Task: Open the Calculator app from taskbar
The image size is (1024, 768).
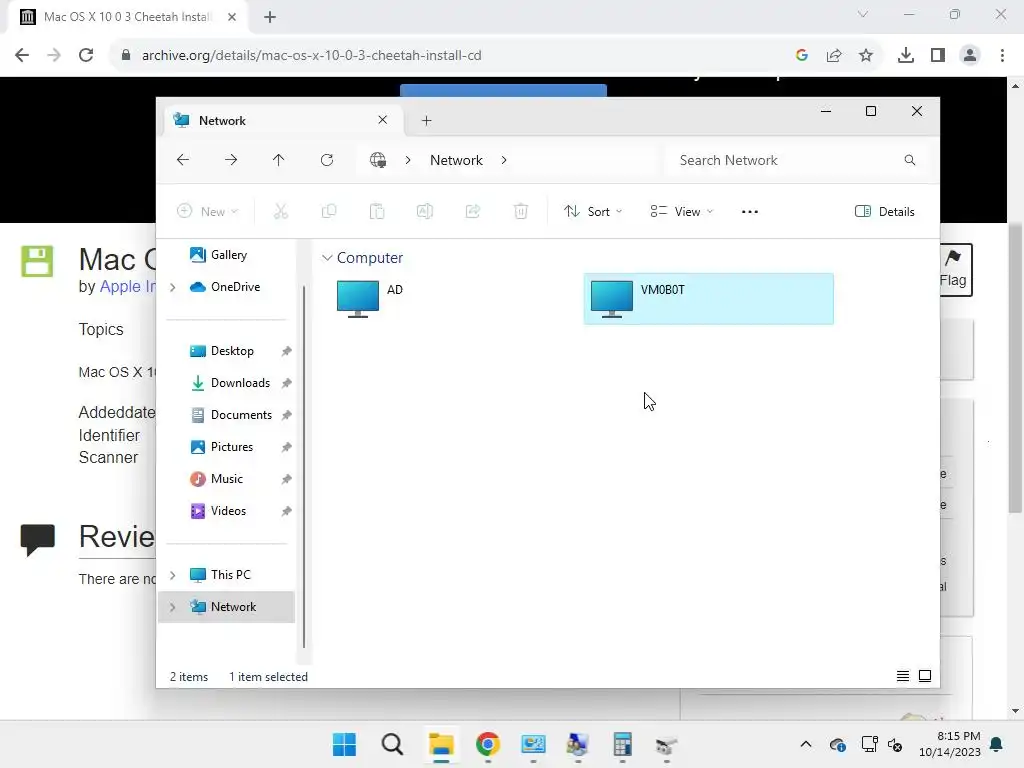Action: point(622,744)
